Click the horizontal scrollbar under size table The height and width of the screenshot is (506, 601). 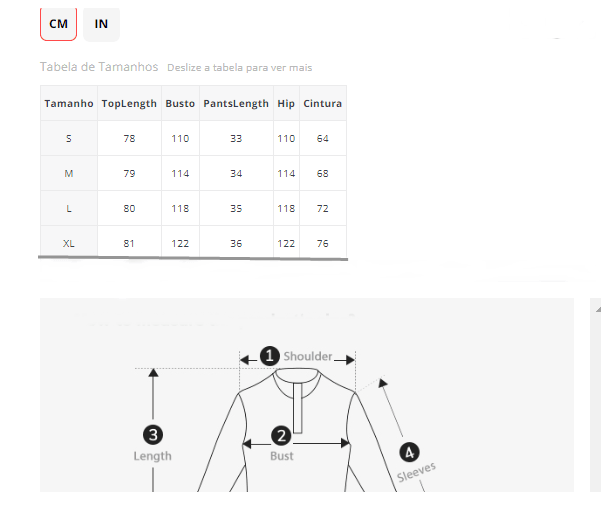(x=193, y=258)
